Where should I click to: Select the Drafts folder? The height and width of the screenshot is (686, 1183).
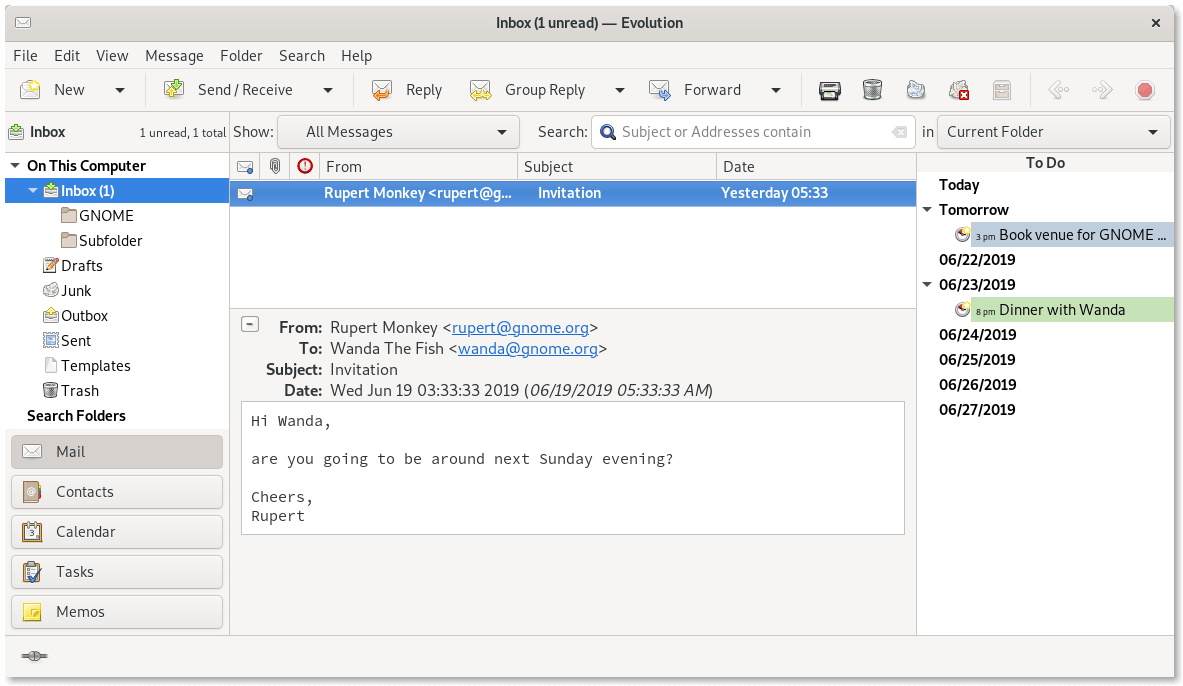pos(81,266)
